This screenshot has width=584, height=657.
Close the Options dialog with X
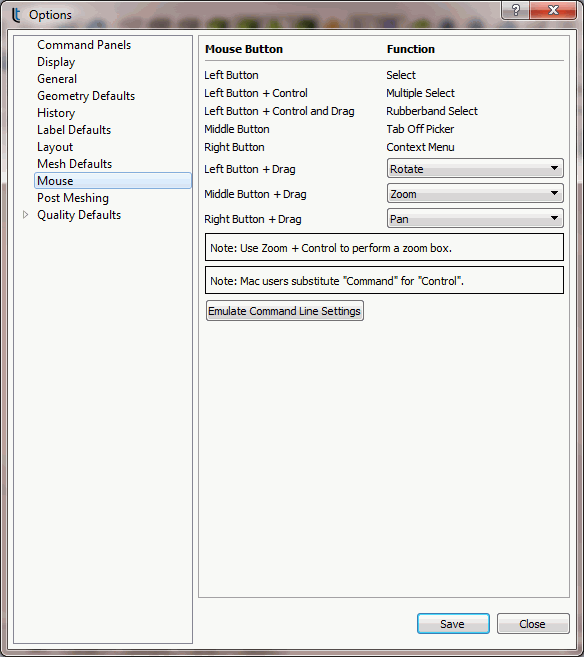(553, 10)
